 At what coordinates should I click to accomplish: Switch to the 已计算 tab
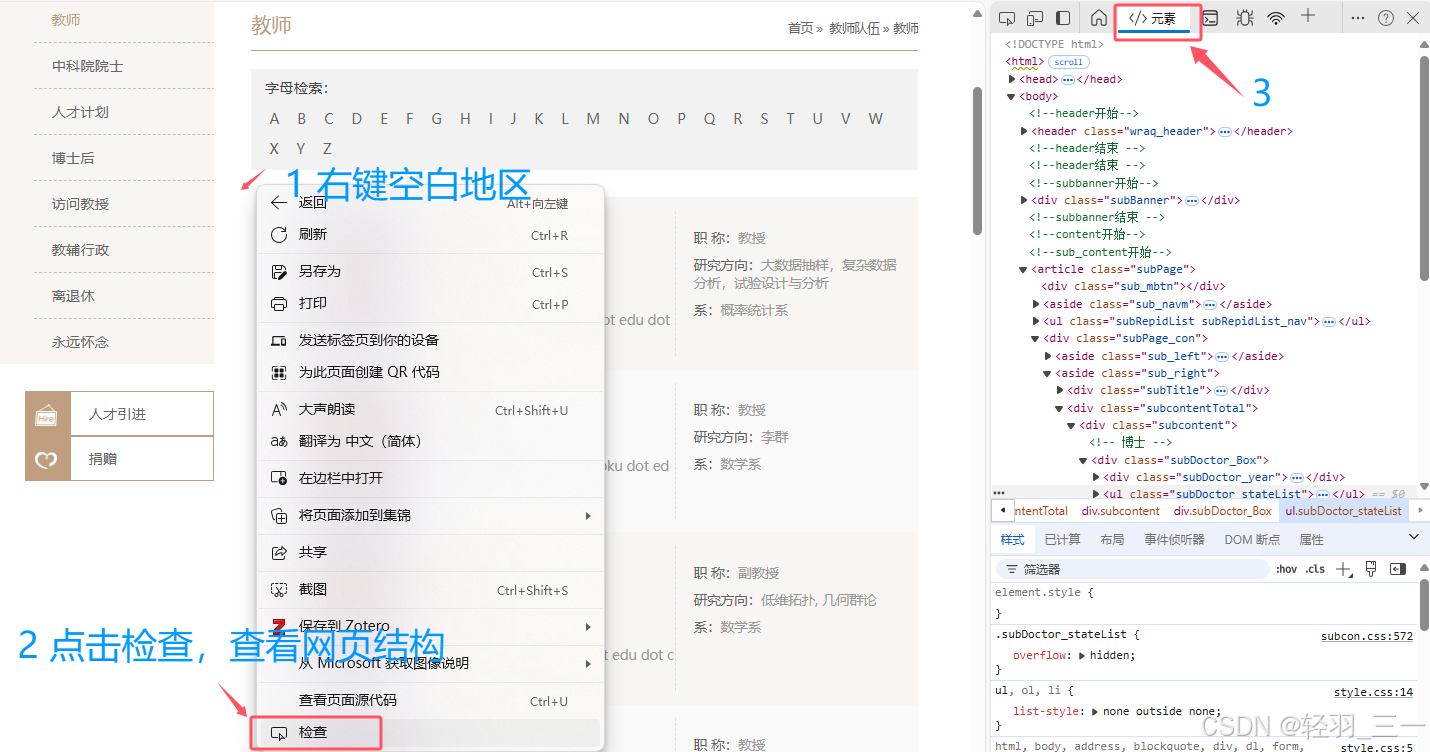[x=1062, y=538]
